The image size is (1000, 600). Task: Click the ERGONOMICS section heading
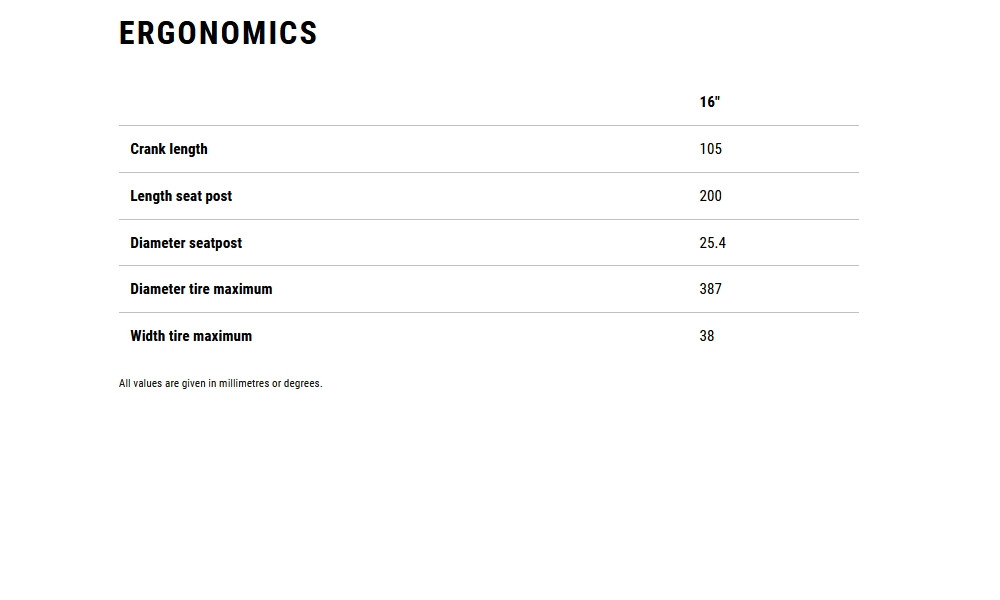point(218,33)
